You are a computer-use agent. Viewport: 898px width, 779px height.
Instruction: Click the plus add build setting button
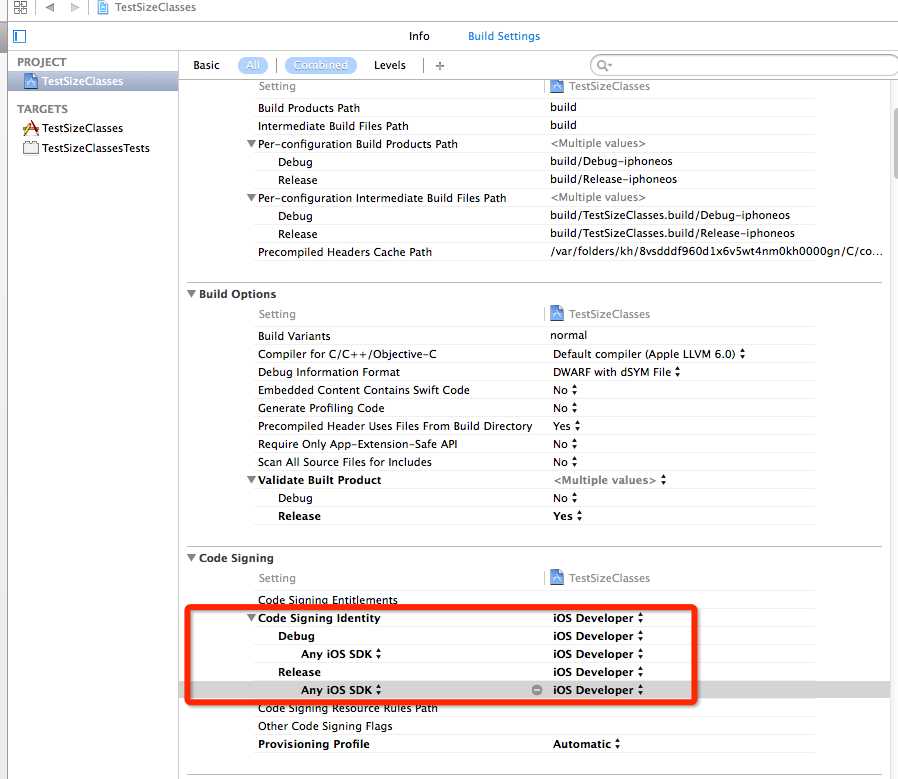440,66
